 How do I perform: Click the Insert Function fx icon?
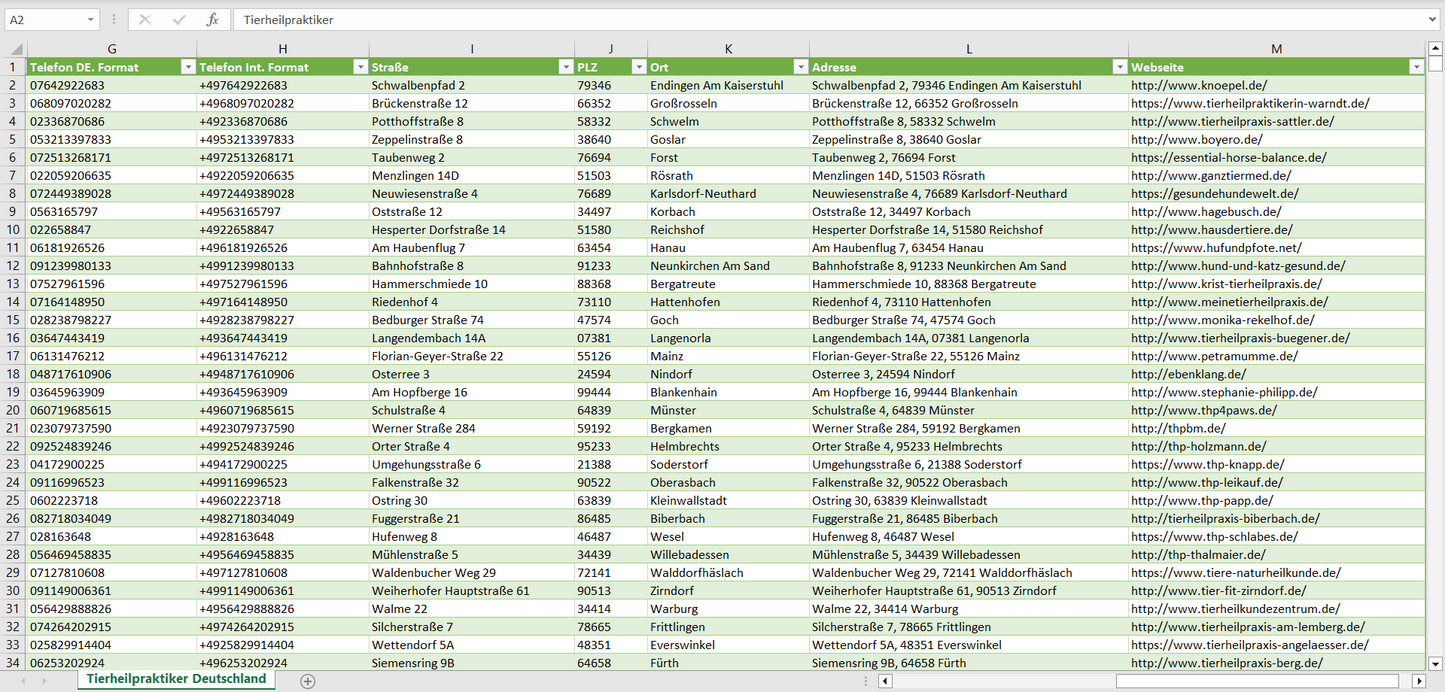click(x=212, y=20)
